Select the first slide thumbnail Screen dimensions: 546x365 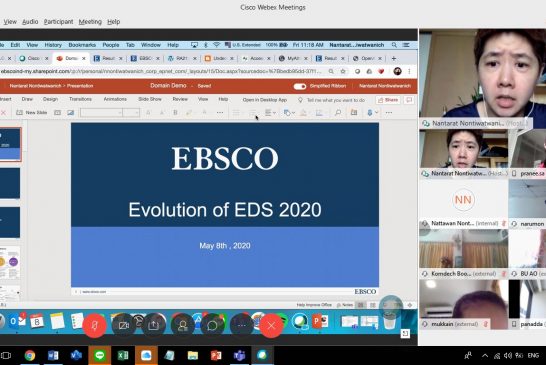pos(10,144)
